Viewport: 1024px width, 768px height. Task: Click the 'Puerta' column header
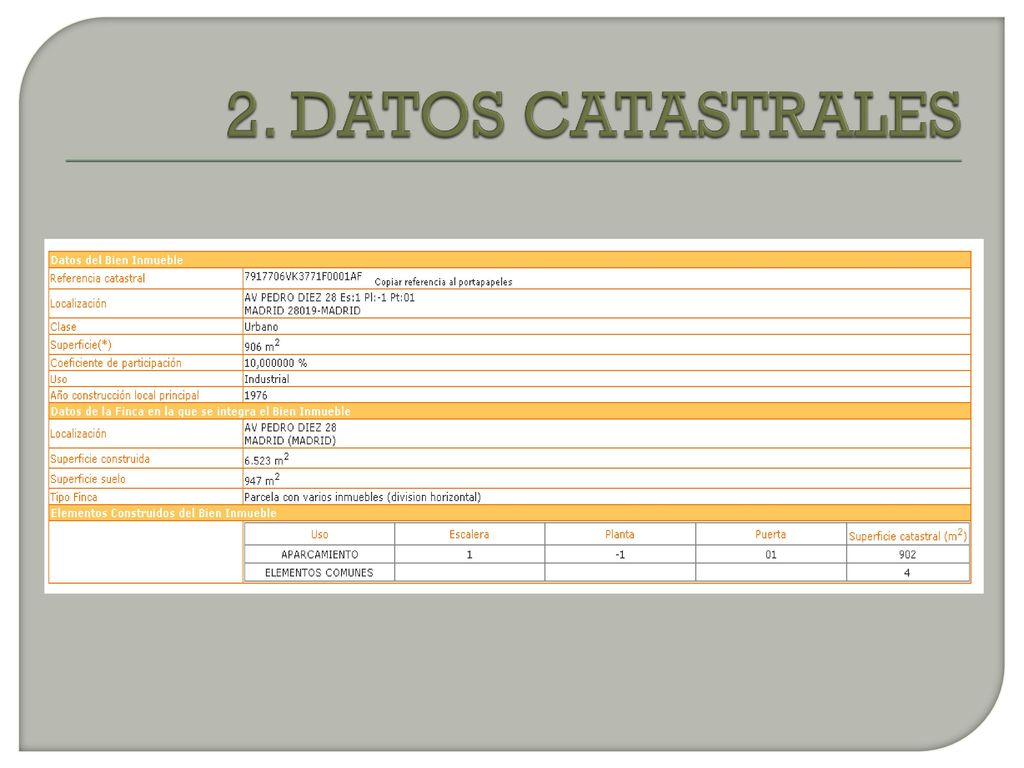(x=771, y=534)
